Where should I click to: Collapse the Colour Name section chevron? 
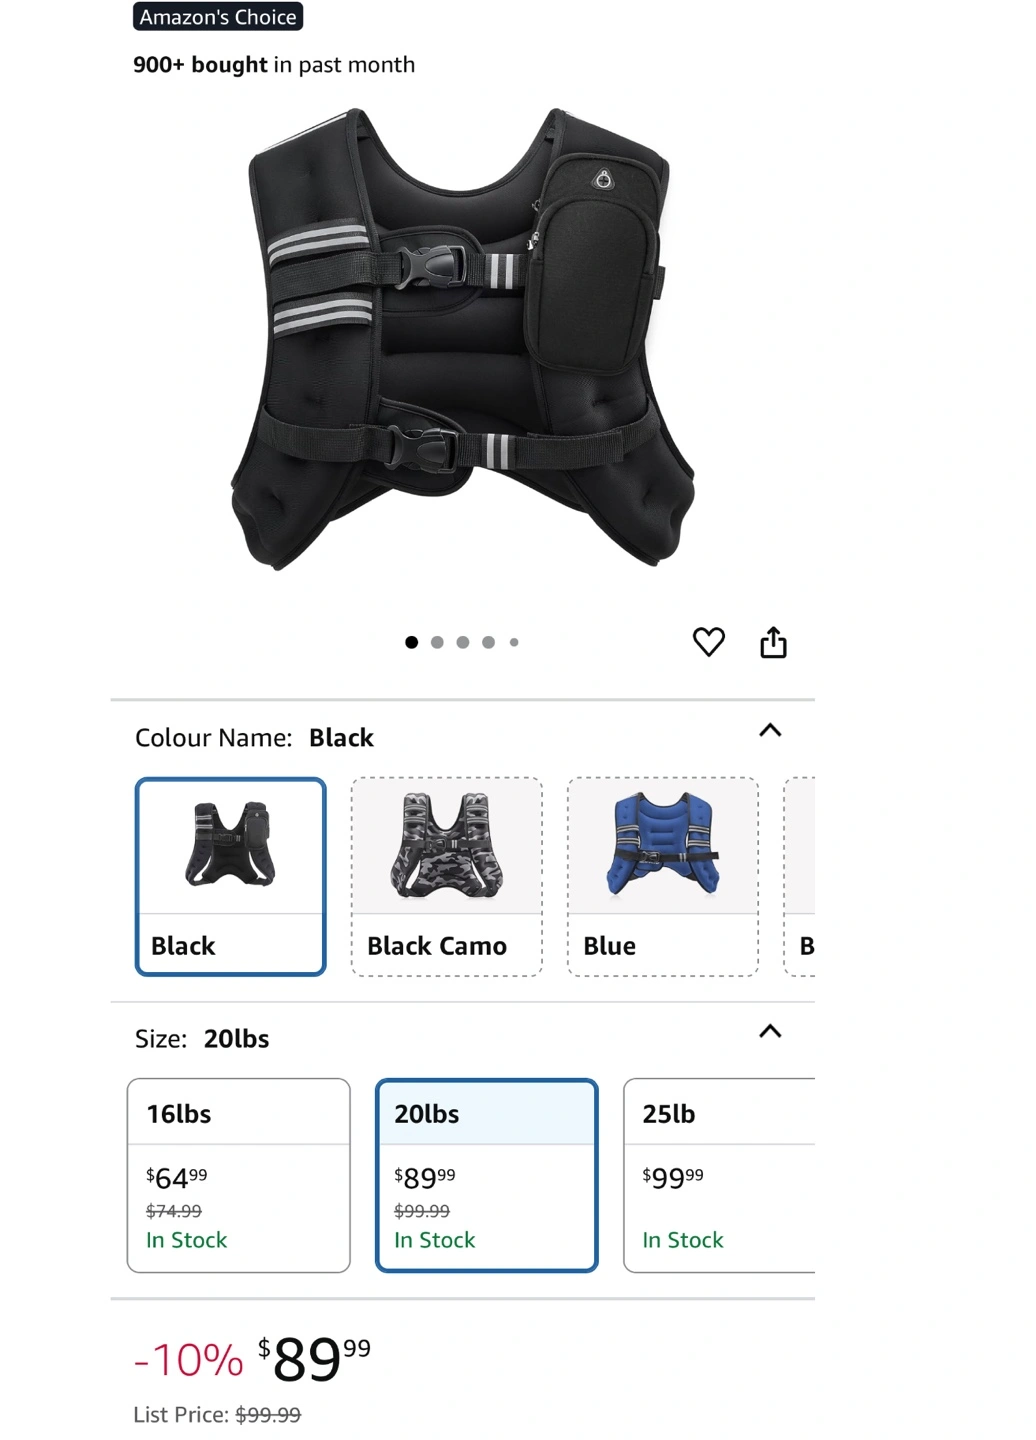point(770,730)
